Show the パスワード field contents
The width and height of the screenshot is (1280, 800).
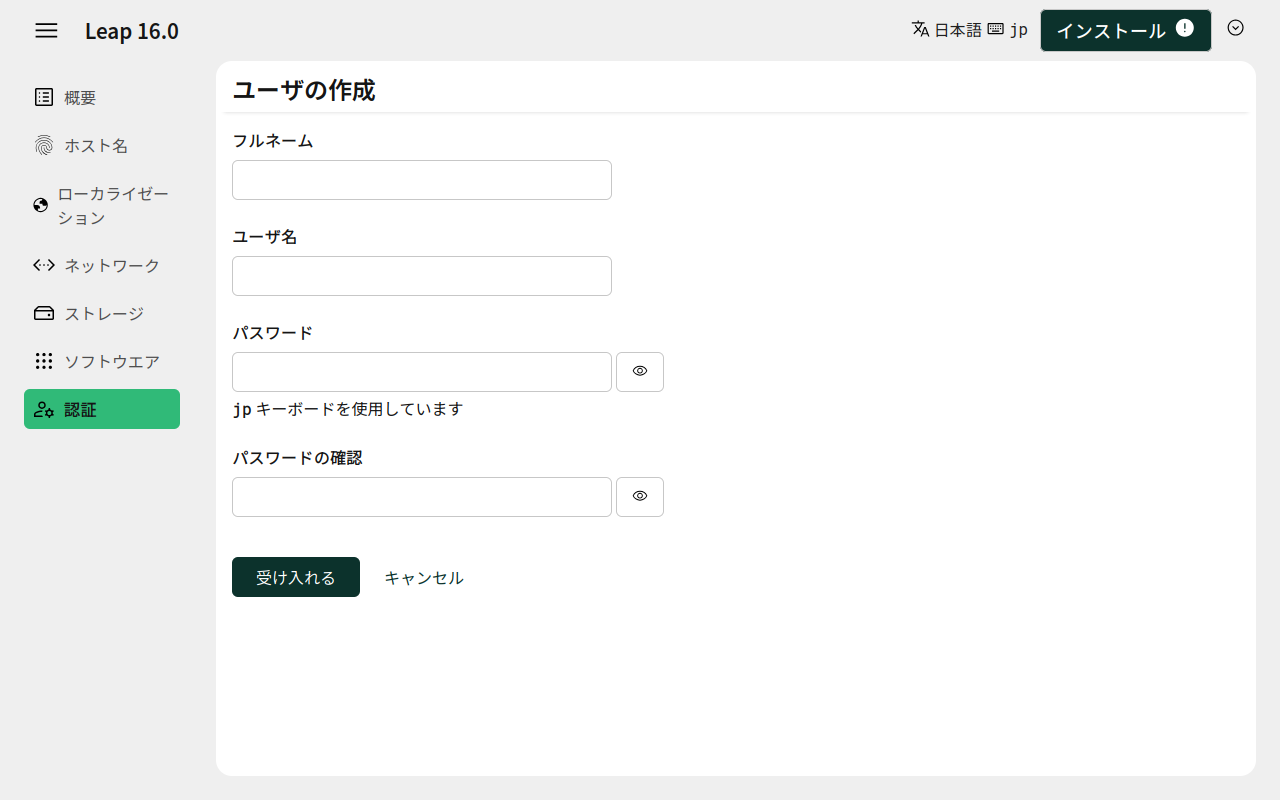(x=640, y=371)
